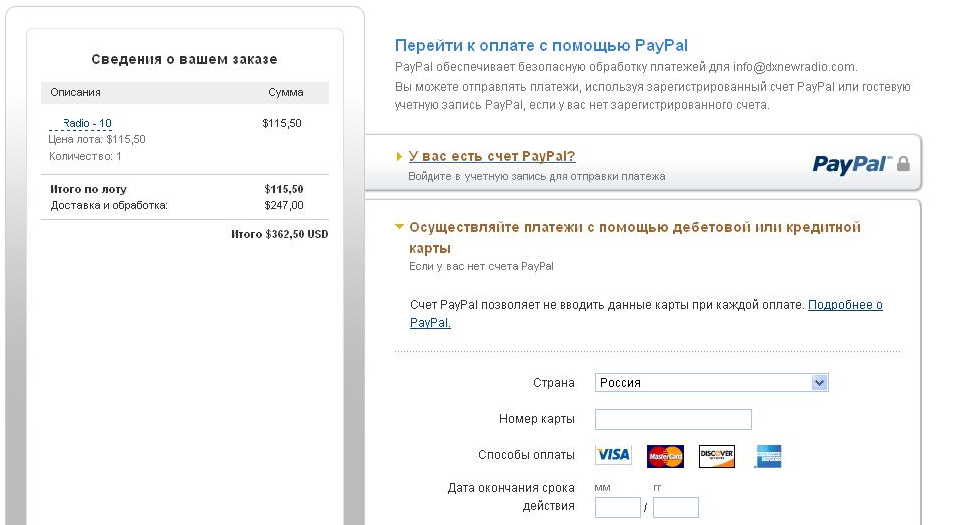Image resolution: width=953 pixels, height=525 pixels.
Task: Click the expiration month мм field
Action: (x=618, y=507)
